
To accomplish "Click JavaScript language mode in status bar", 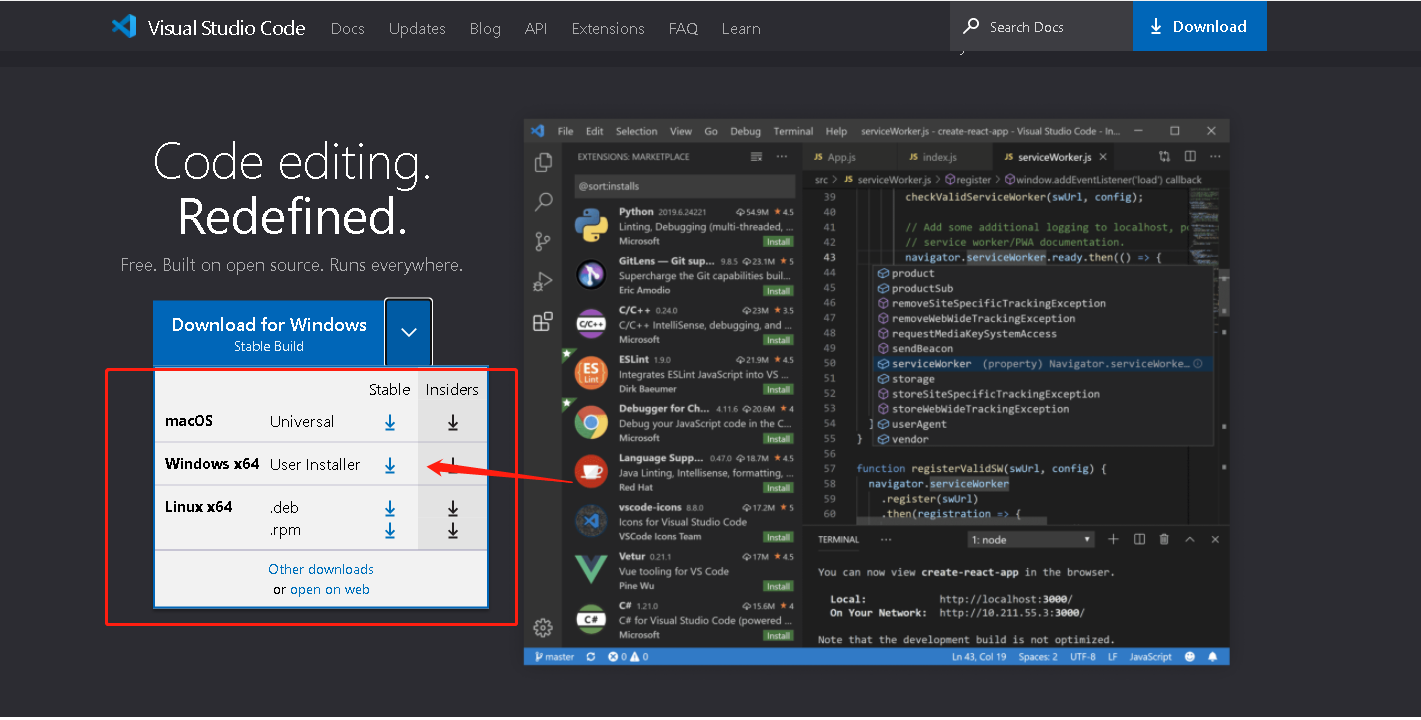I will tap(1150, 657).
